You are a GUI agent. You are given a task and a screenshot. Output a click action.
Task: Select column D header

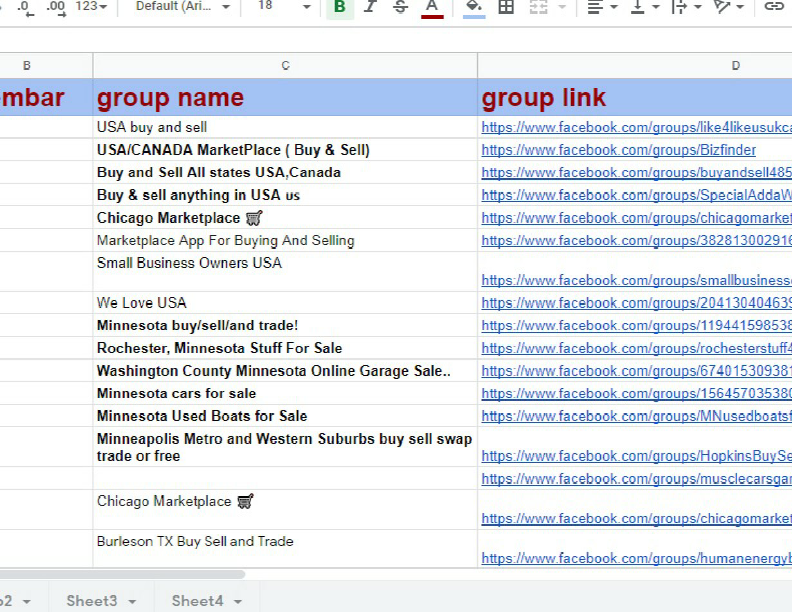tap(635, 66)
